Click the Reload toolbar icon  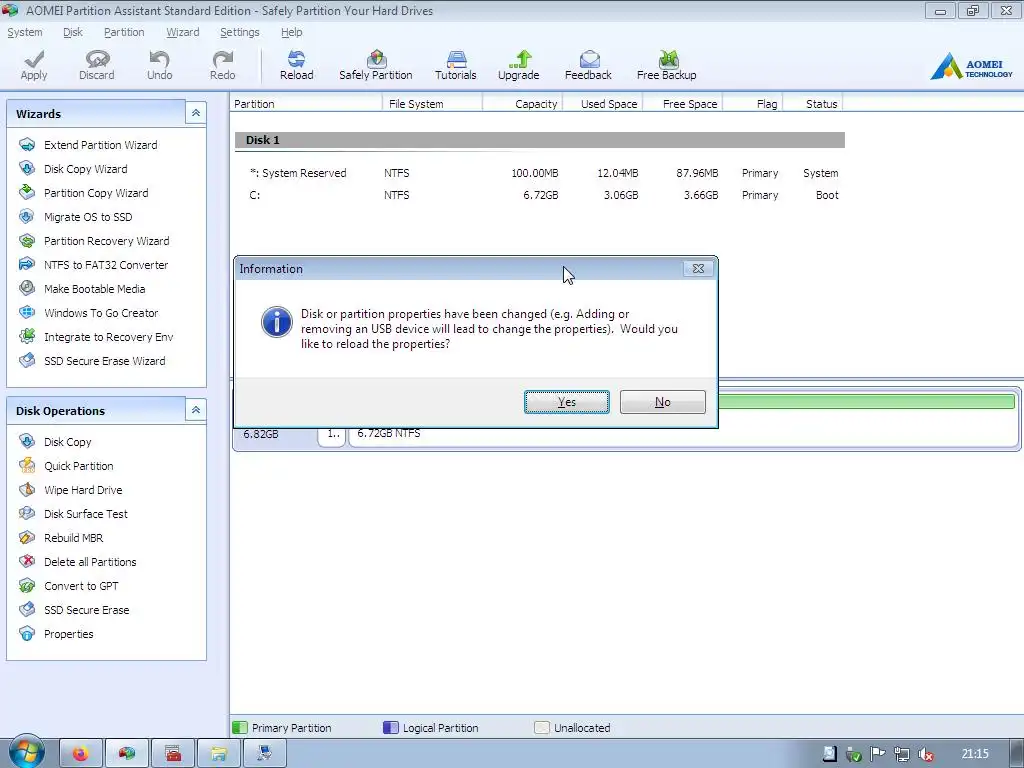[296, 65]
